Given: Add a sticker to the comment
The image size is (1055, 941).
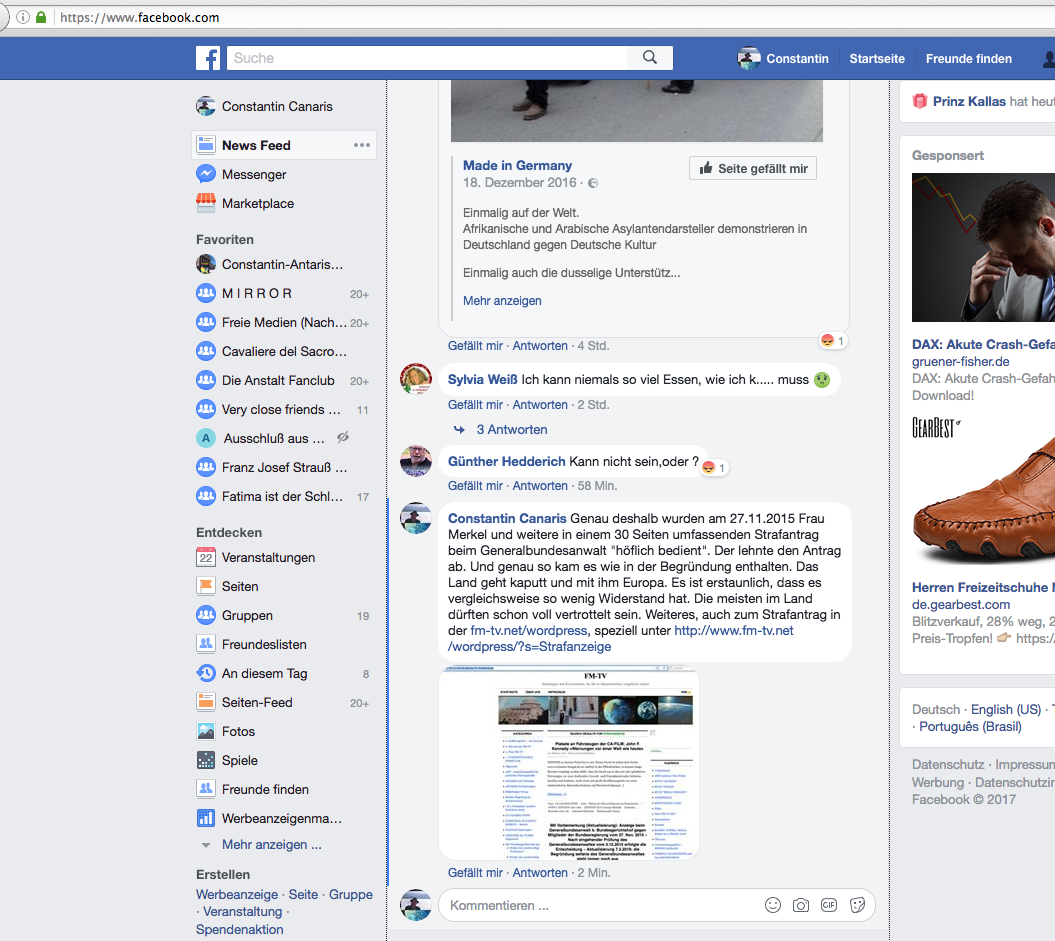Looking at the screenshot, I should pos(857,905).
